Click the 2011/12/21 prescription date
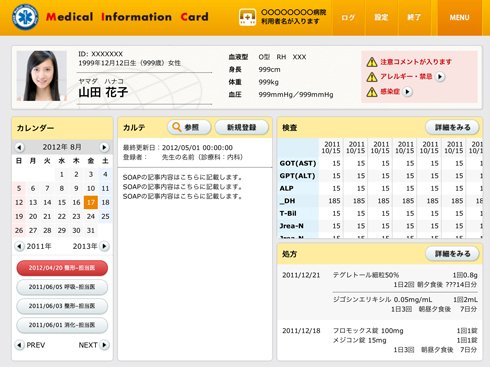Screen dimensions: 490x367 coord(301,275)
